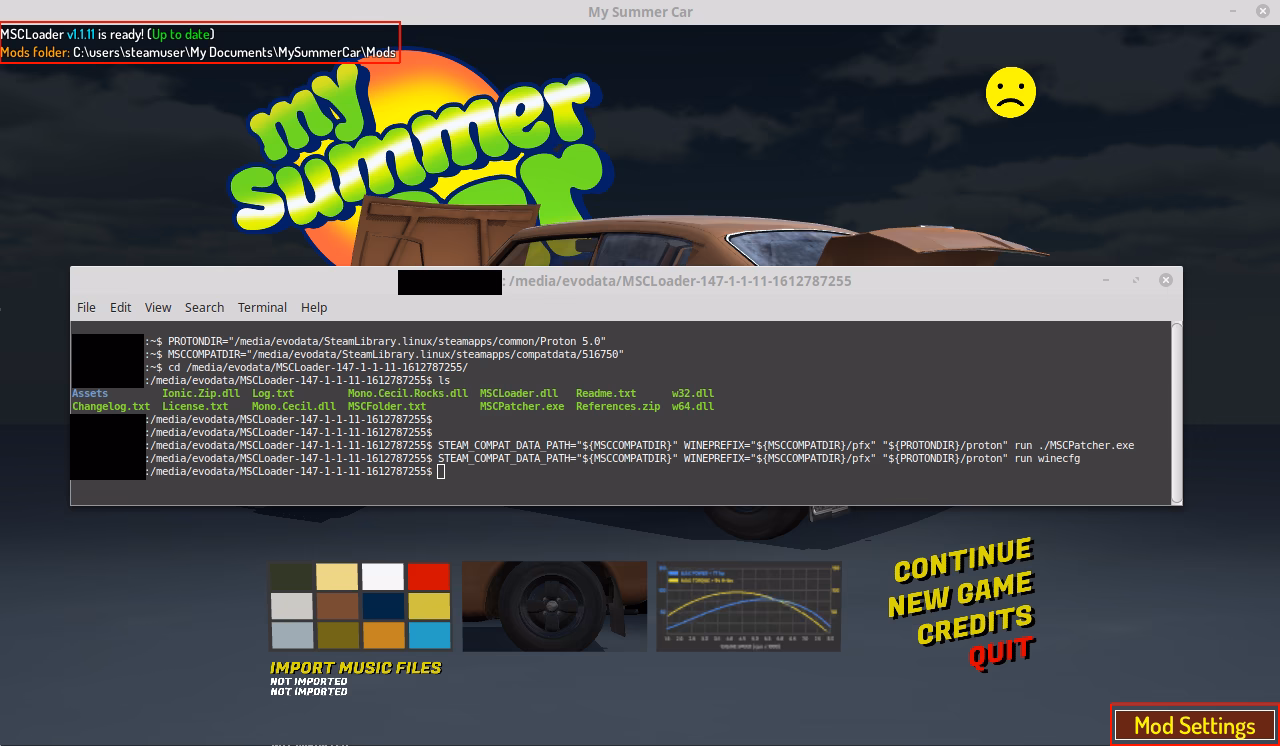Viewport: 1280px width, 746px height.
Task: Pick the pale yellow paint swatch
Action: click(x=337, y=577)
